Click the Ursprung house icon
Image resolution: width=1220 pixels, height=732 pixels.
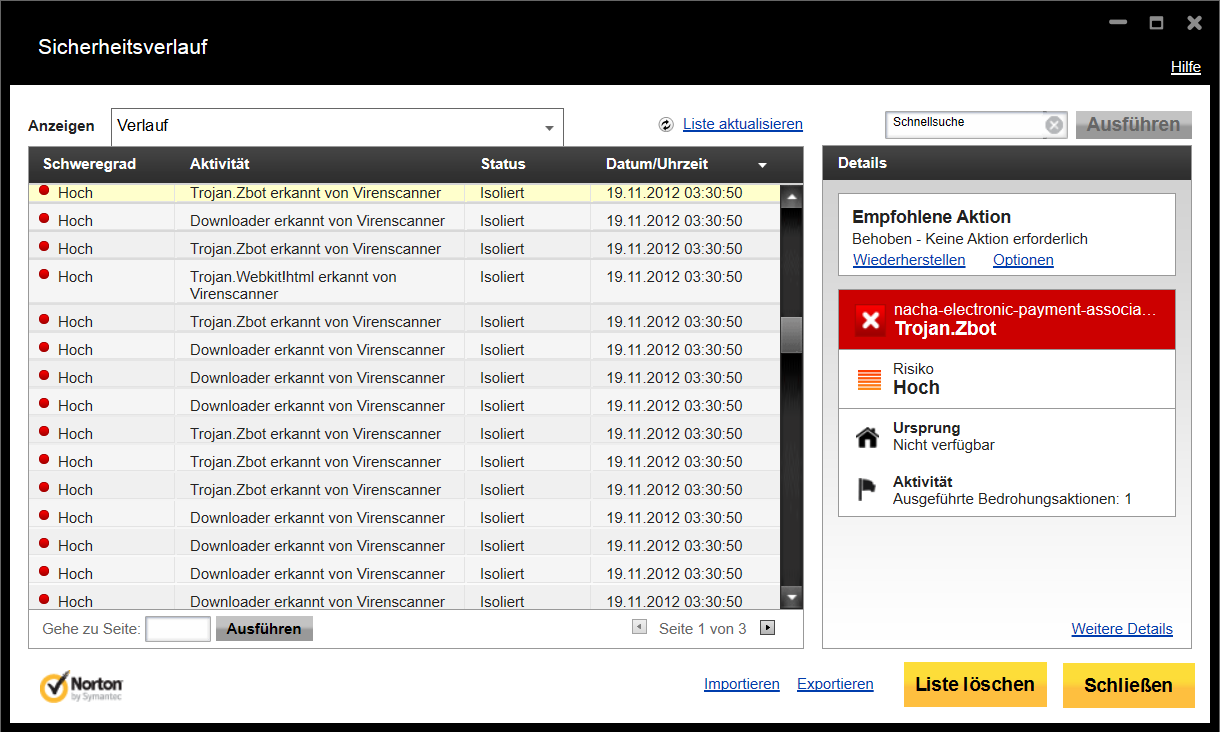(x=868, y=437)
